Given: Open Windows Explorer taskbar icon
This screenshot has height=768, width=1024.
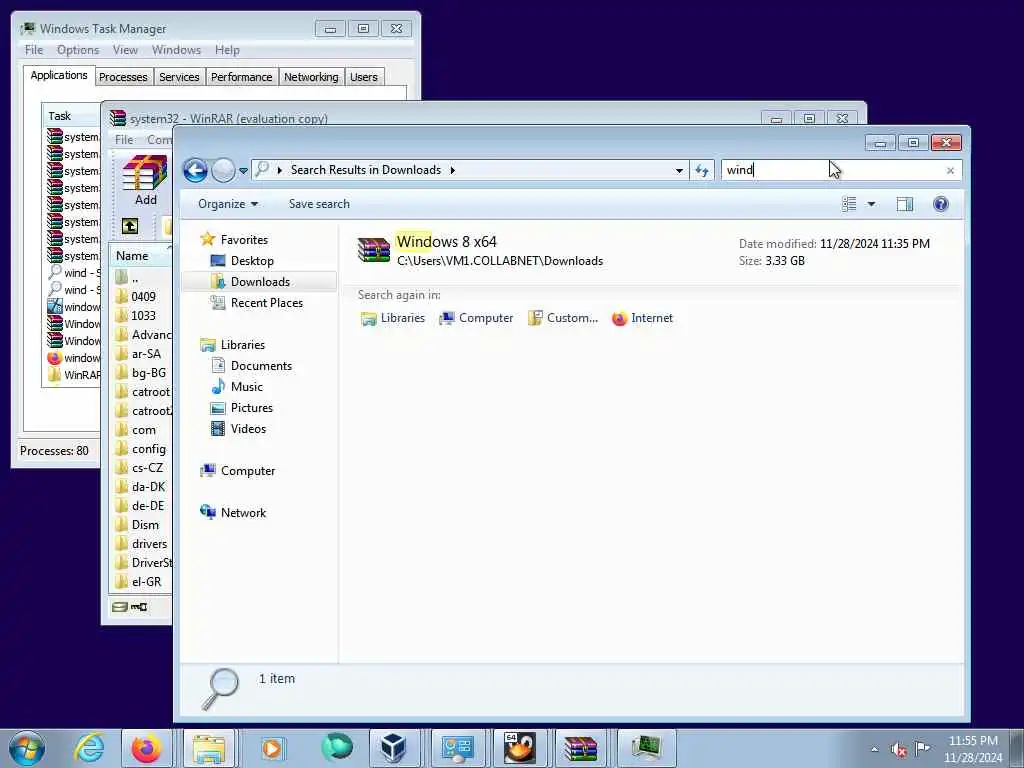Looking at the screenshot, I should click(x=209, y=748).
